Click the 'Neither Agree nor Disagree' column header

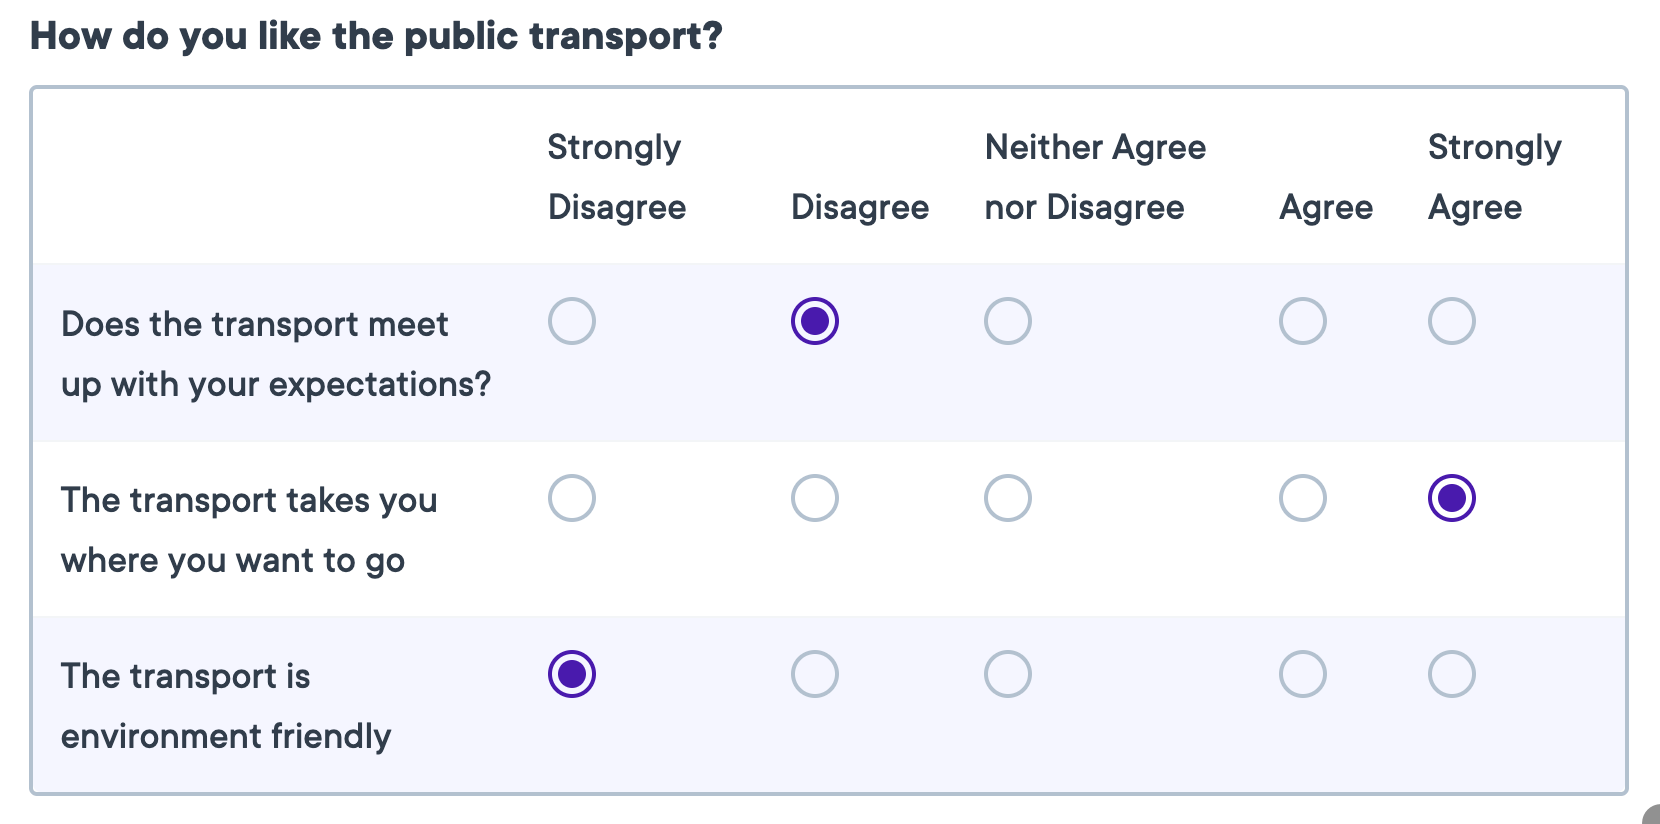1095,177
